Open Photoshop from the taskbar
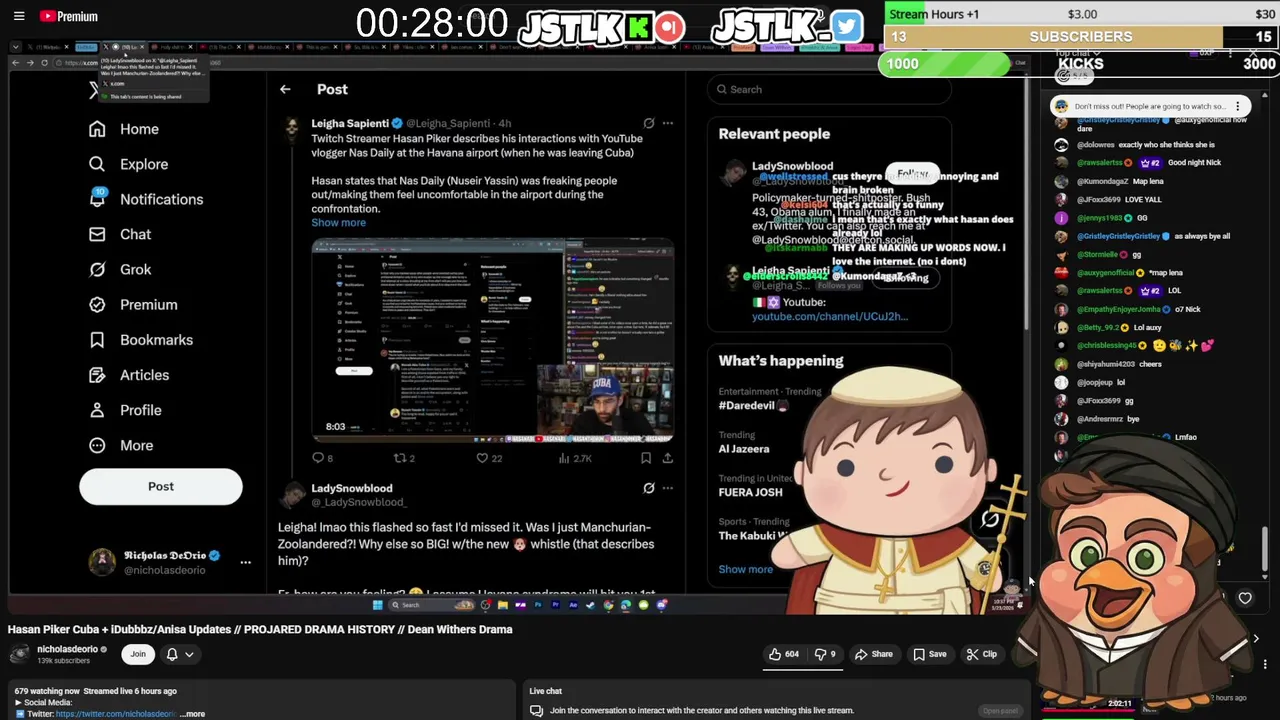Image resolution: width=1280 pixels, height=720 pixels. pyautogui.click(x=539, y=605)
